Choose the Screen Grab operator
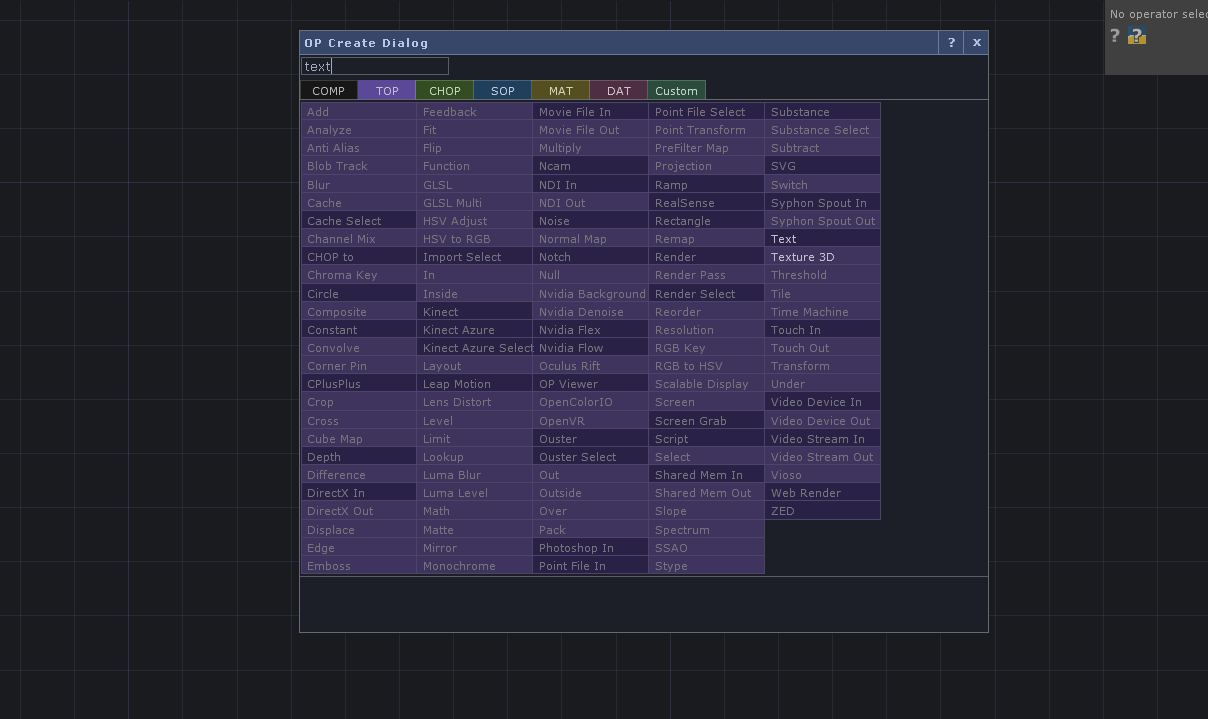Viewport: 1208px width, 719px height. click(707, 421)
